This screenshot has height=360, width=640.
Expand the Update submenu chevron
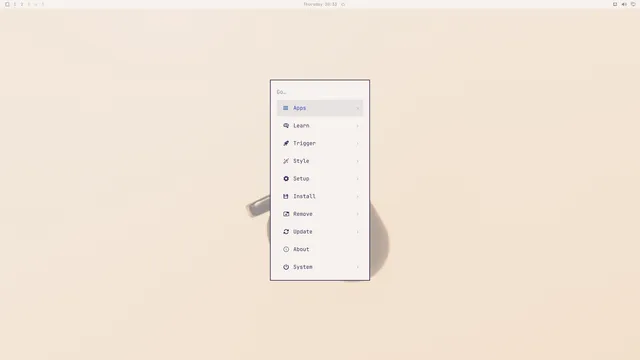click(358, 231)
